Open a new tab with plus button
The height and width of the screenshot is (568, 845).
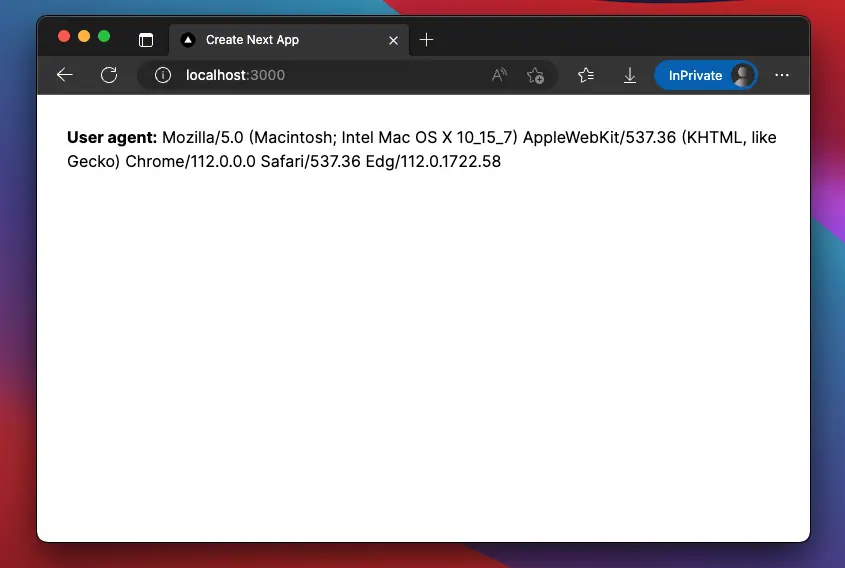coord(426,39)
